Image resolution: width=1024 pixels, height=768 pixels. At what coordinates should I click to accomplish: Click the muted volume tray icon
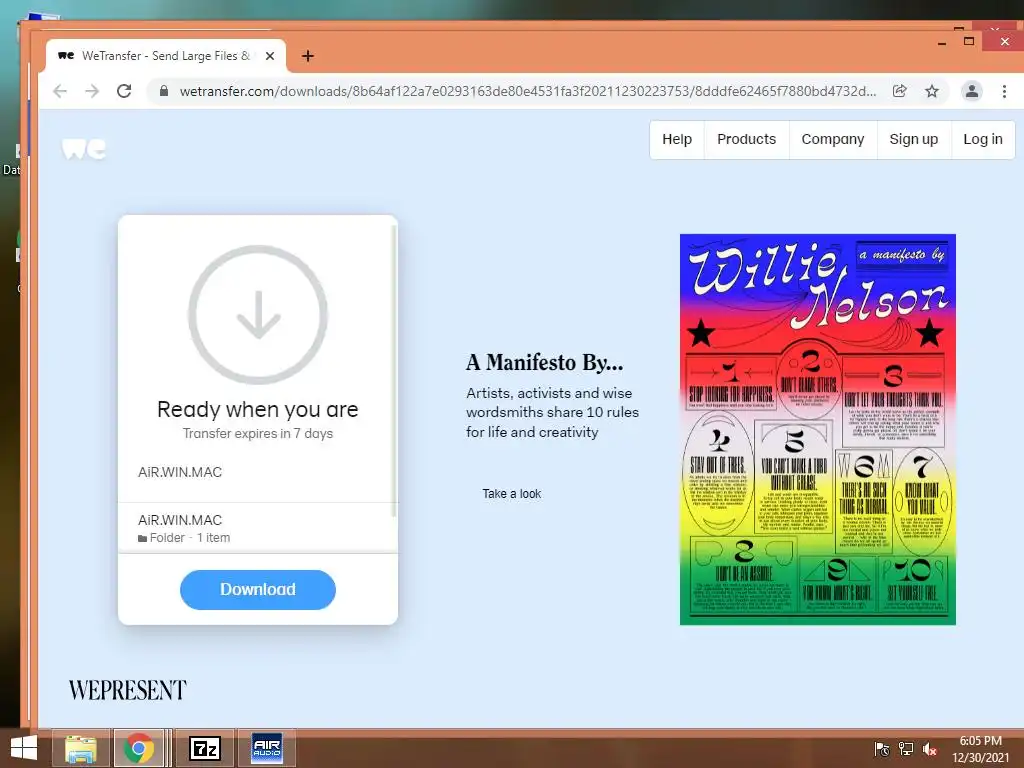(930, 749)
